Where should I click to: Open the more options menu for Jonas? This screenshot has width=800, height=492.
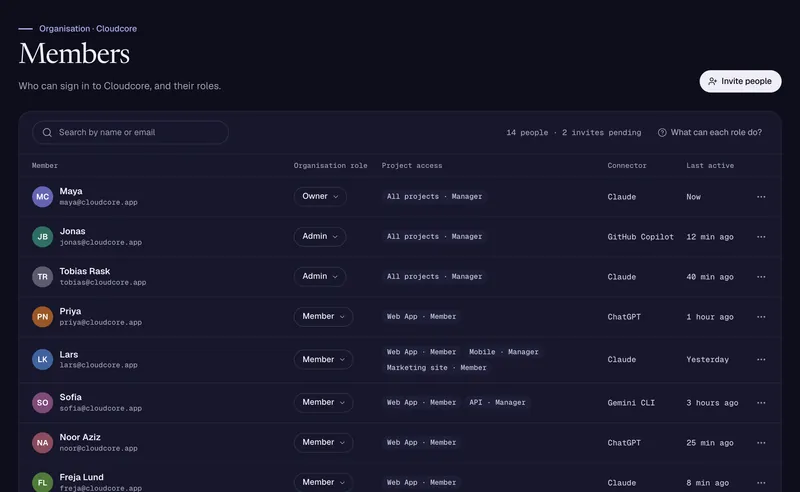[x=761, y=237]
